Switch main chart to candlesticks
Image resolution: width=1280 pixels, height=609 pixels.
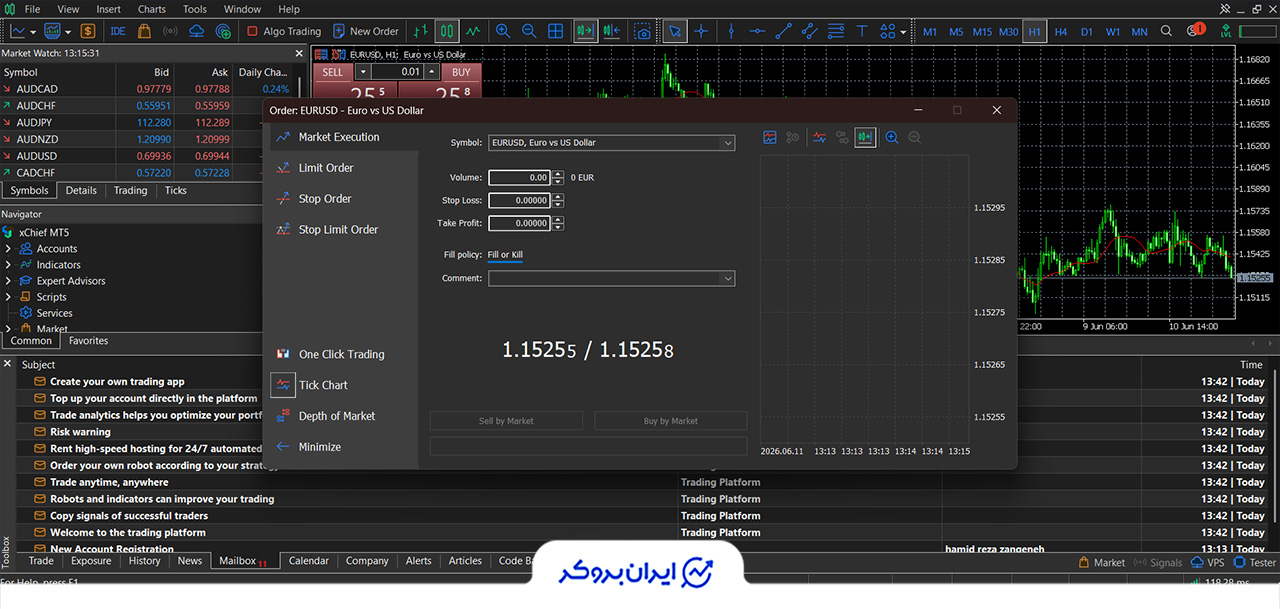[x=446, y=31]
